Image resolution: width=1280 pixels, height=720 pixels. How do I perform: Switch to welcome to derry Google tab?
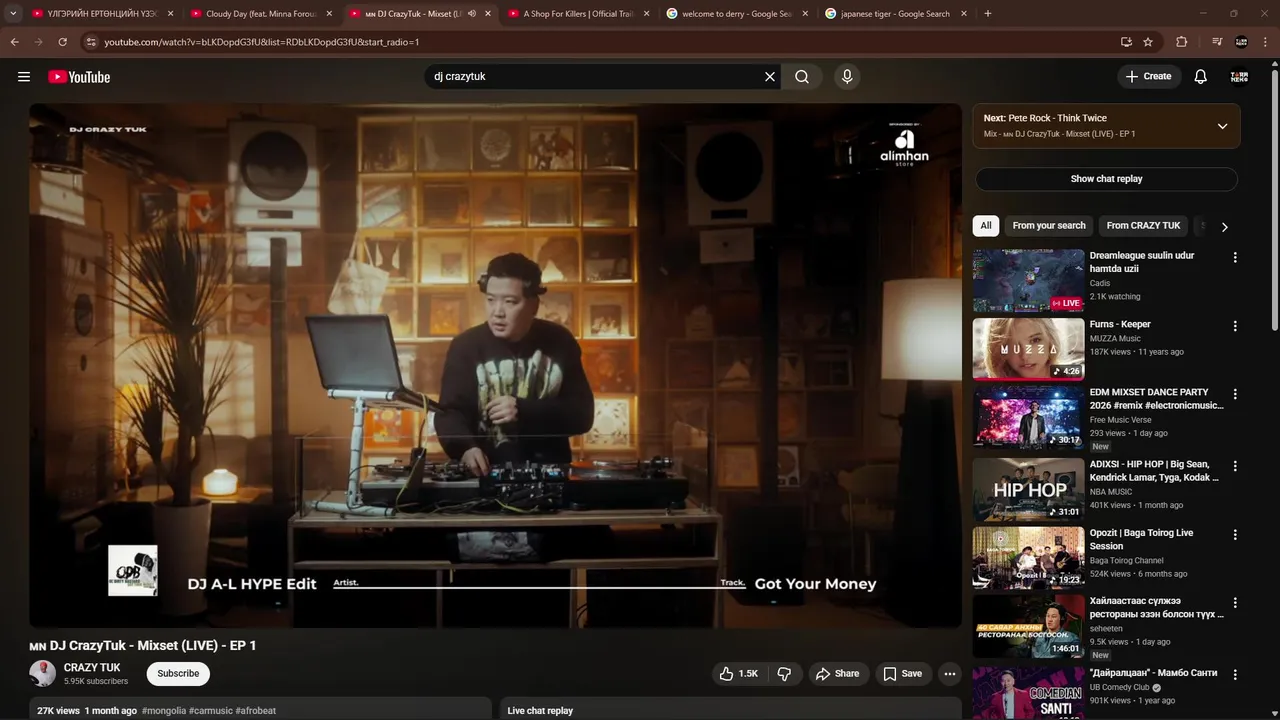click(736, 14)
